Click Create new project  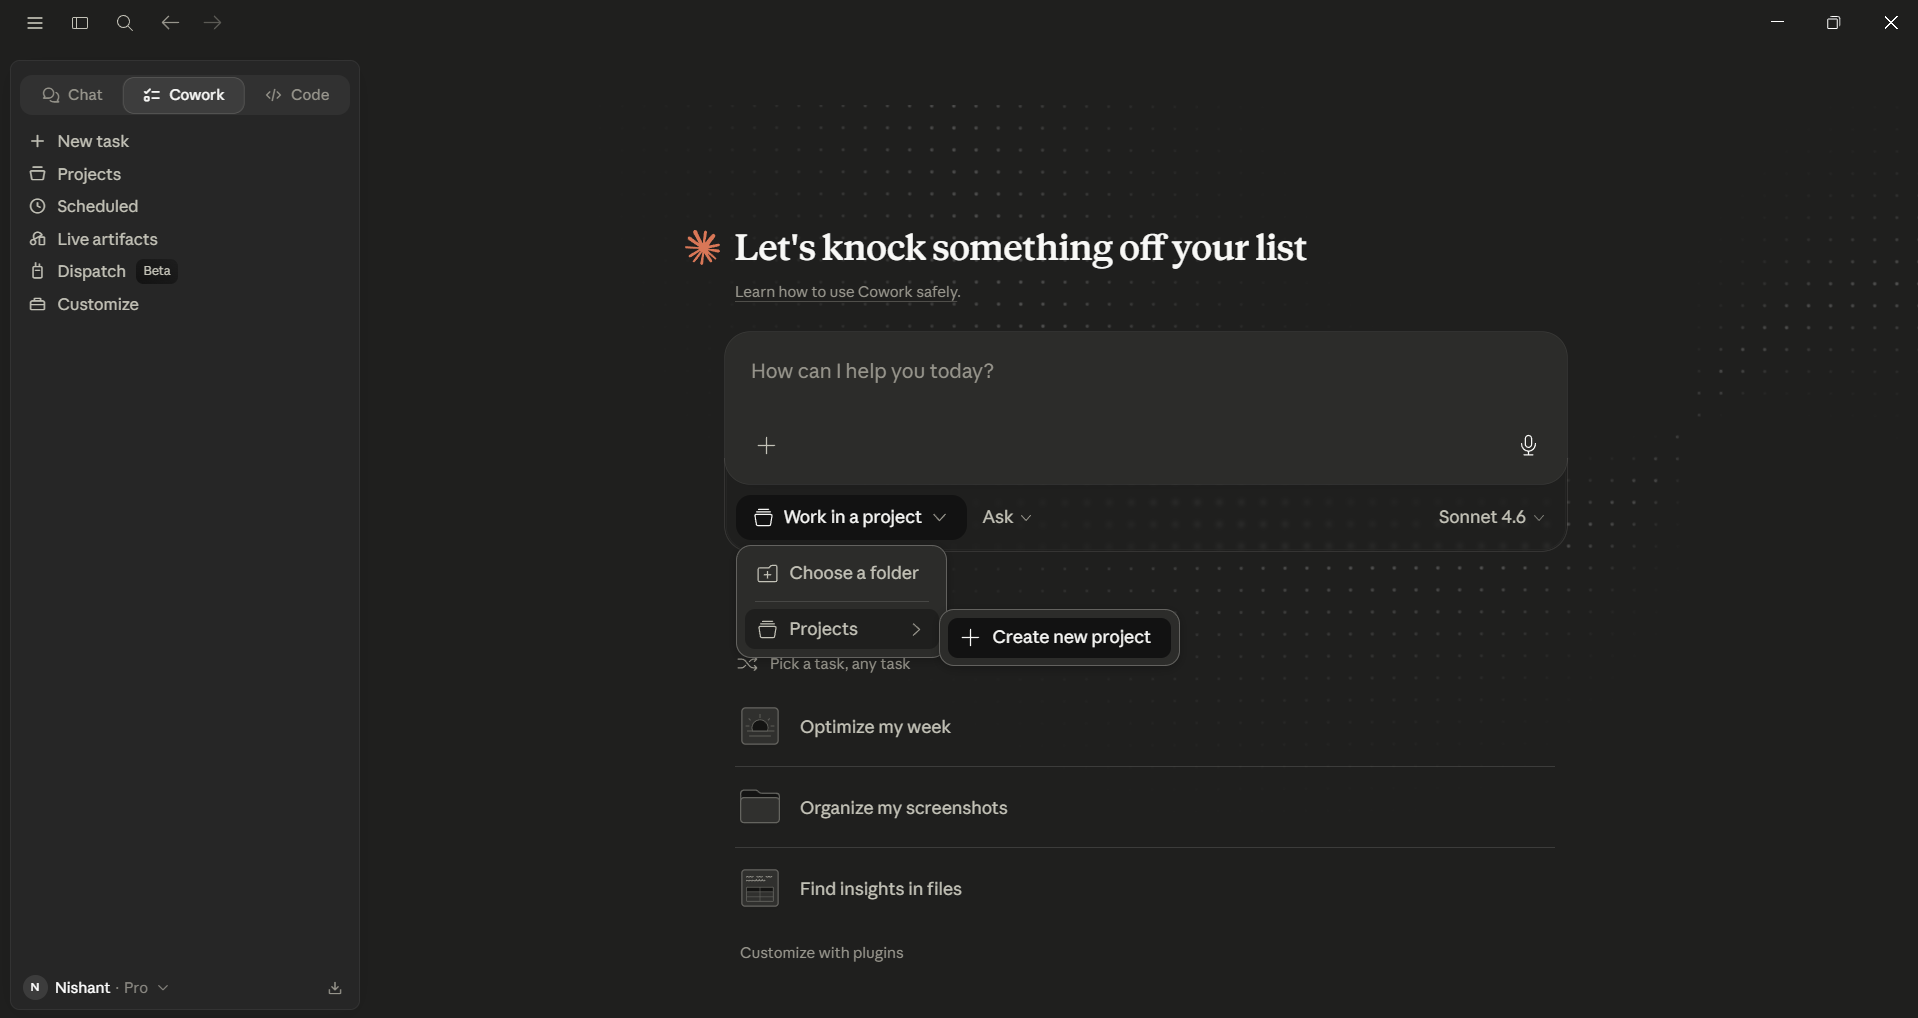click(1059, 637)
